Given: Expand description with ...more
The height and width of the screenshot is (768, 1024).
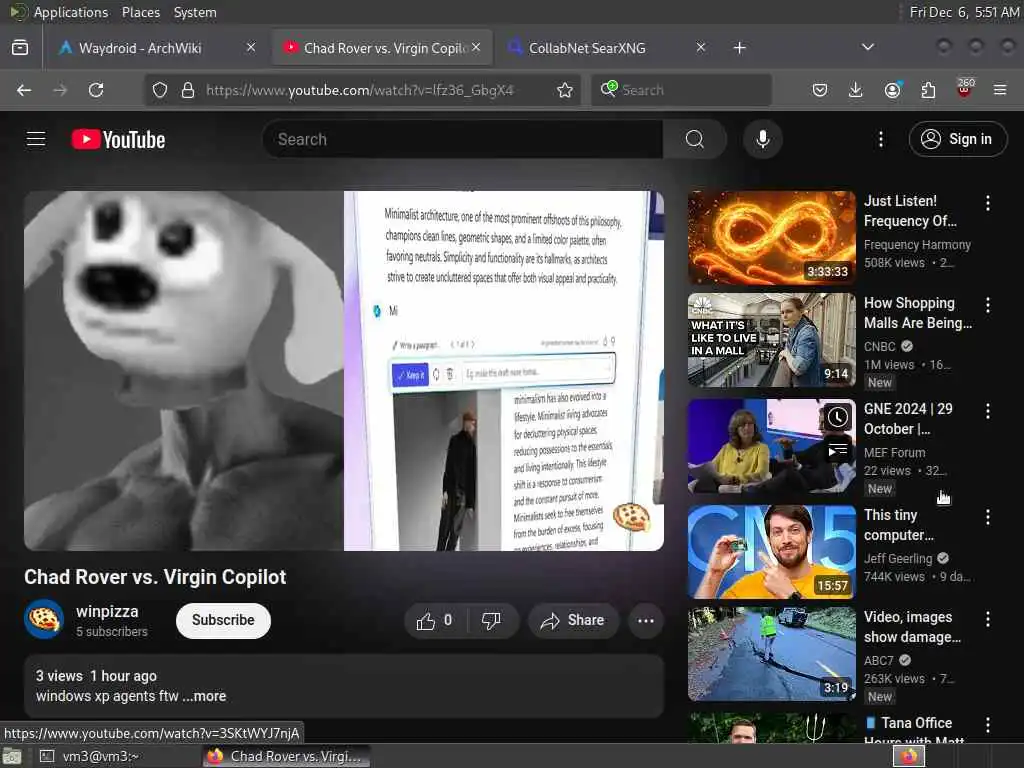Looking at the screenshot, I should coord(204,696).
